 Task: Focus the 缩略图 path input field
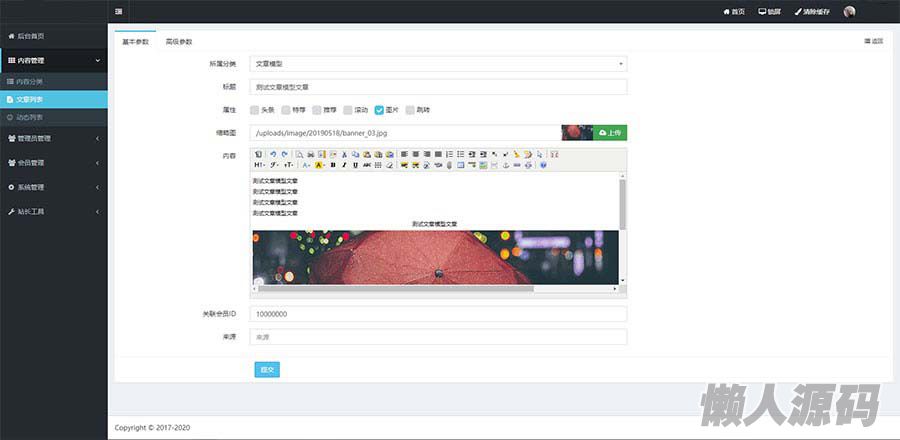point(405,133)
